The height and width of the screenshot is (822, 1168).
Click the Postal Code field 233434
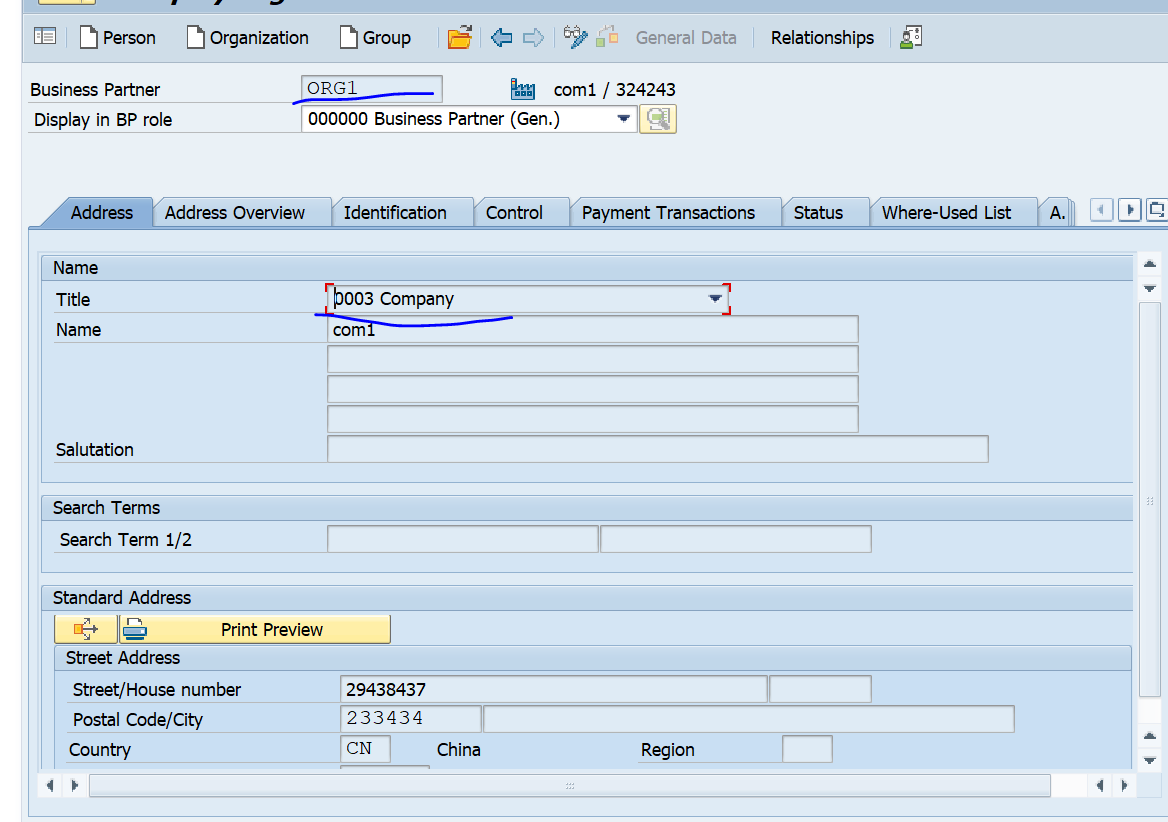[410, 719]
